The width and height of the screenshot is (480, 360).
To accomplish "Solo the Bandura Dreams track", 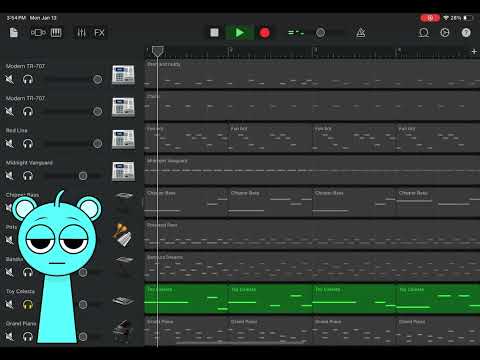I will (28, 272).
